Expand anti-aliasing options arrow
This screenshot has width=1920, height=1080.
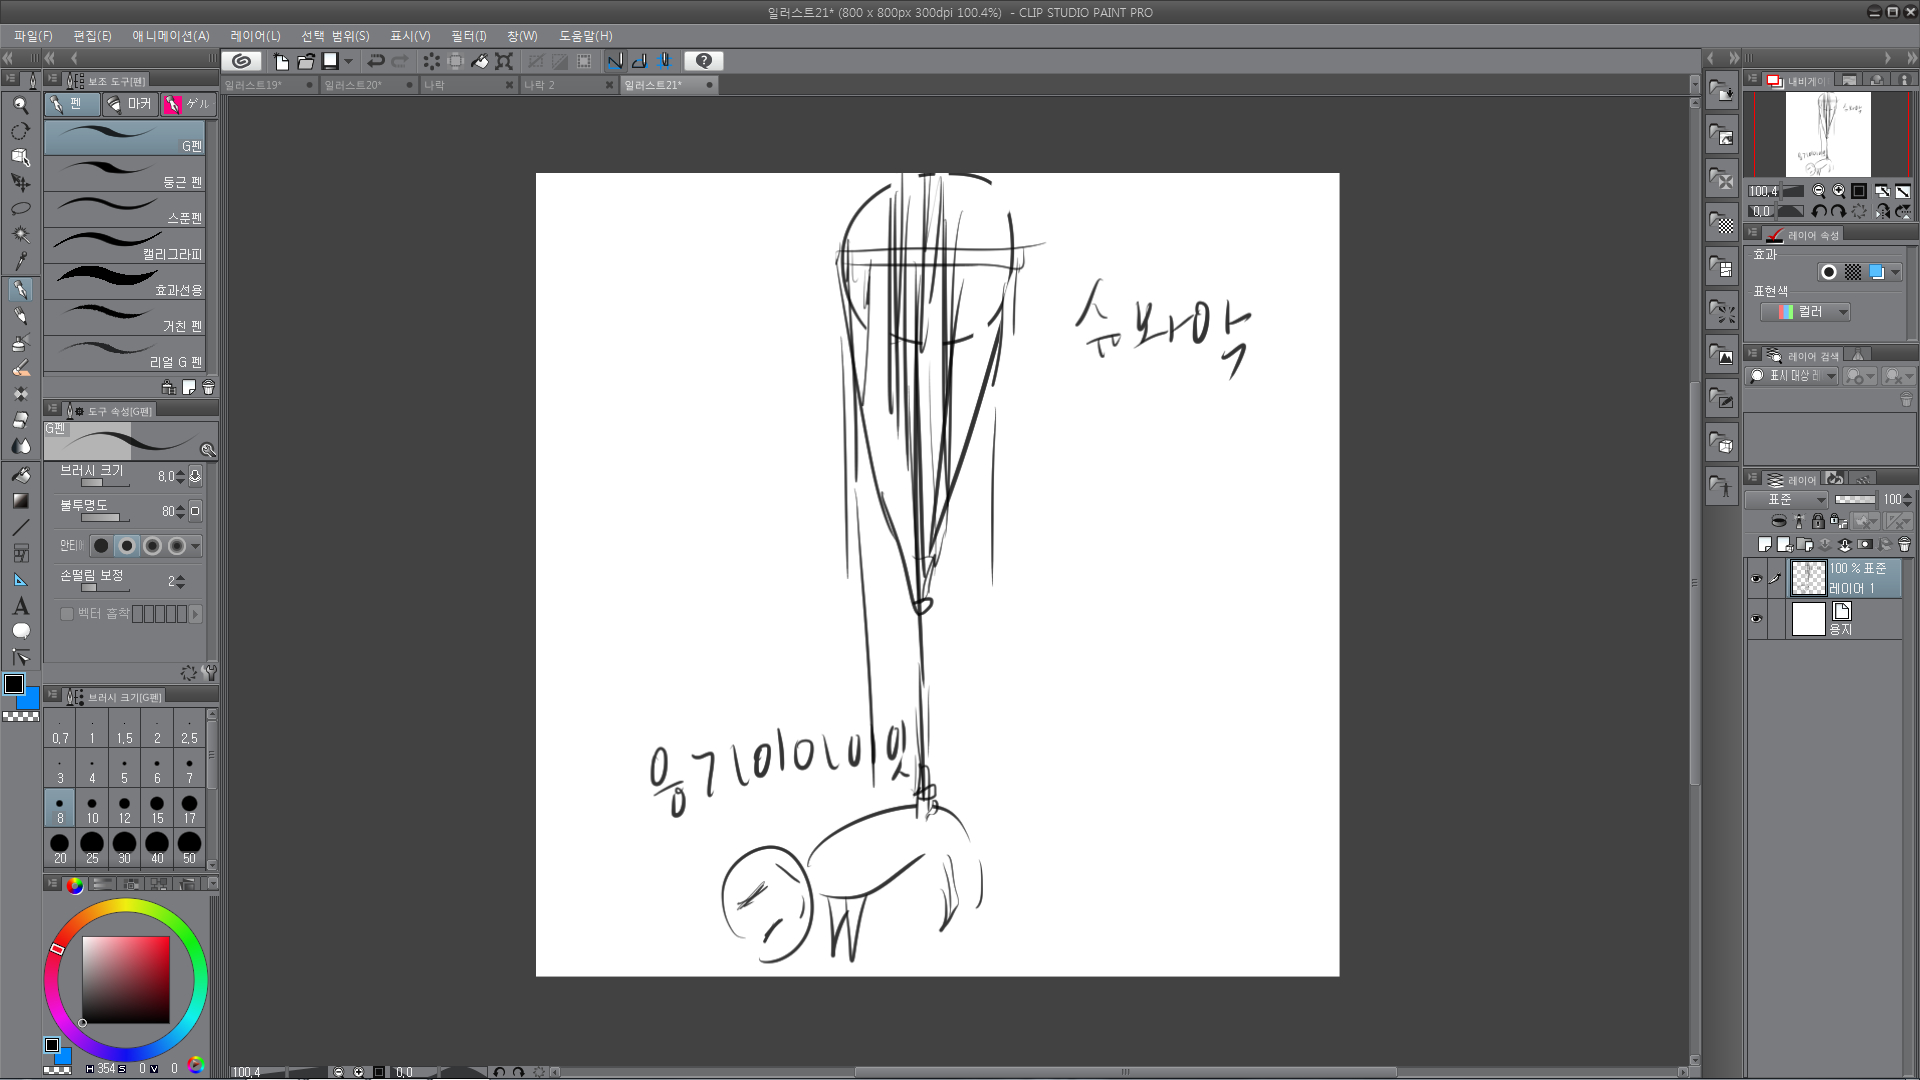pos(196,546)
